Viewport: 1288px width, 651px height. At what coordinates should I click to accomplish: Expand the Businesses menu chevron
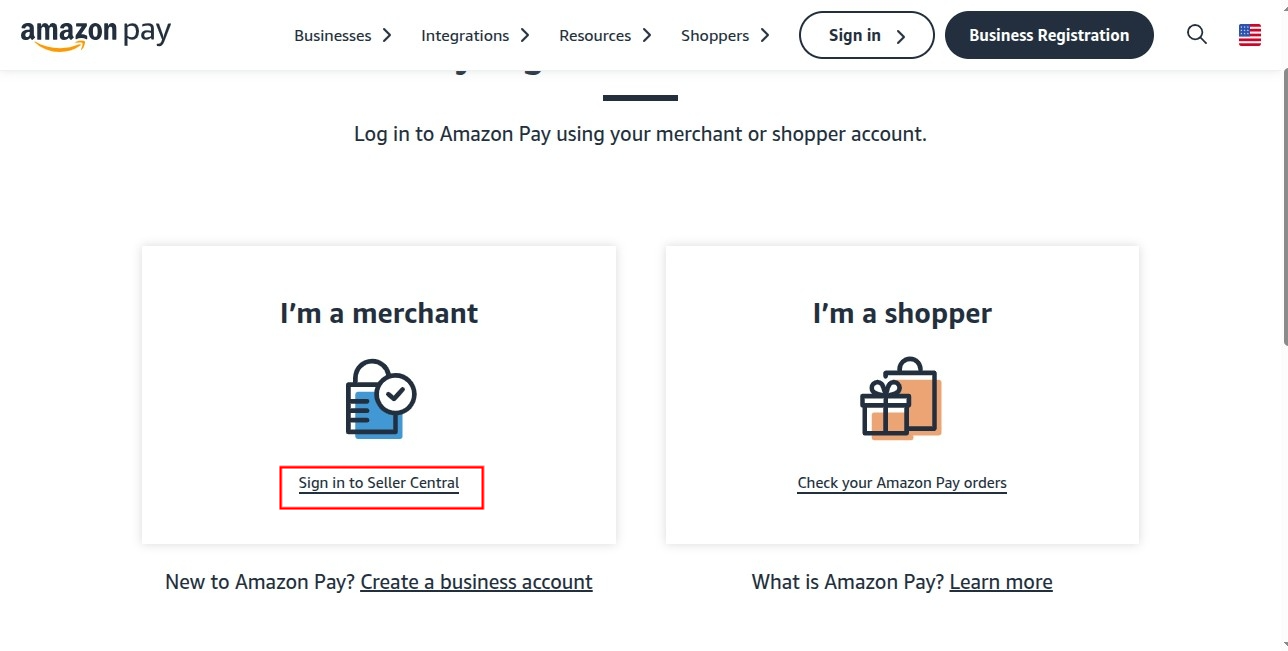click(386, 35)
